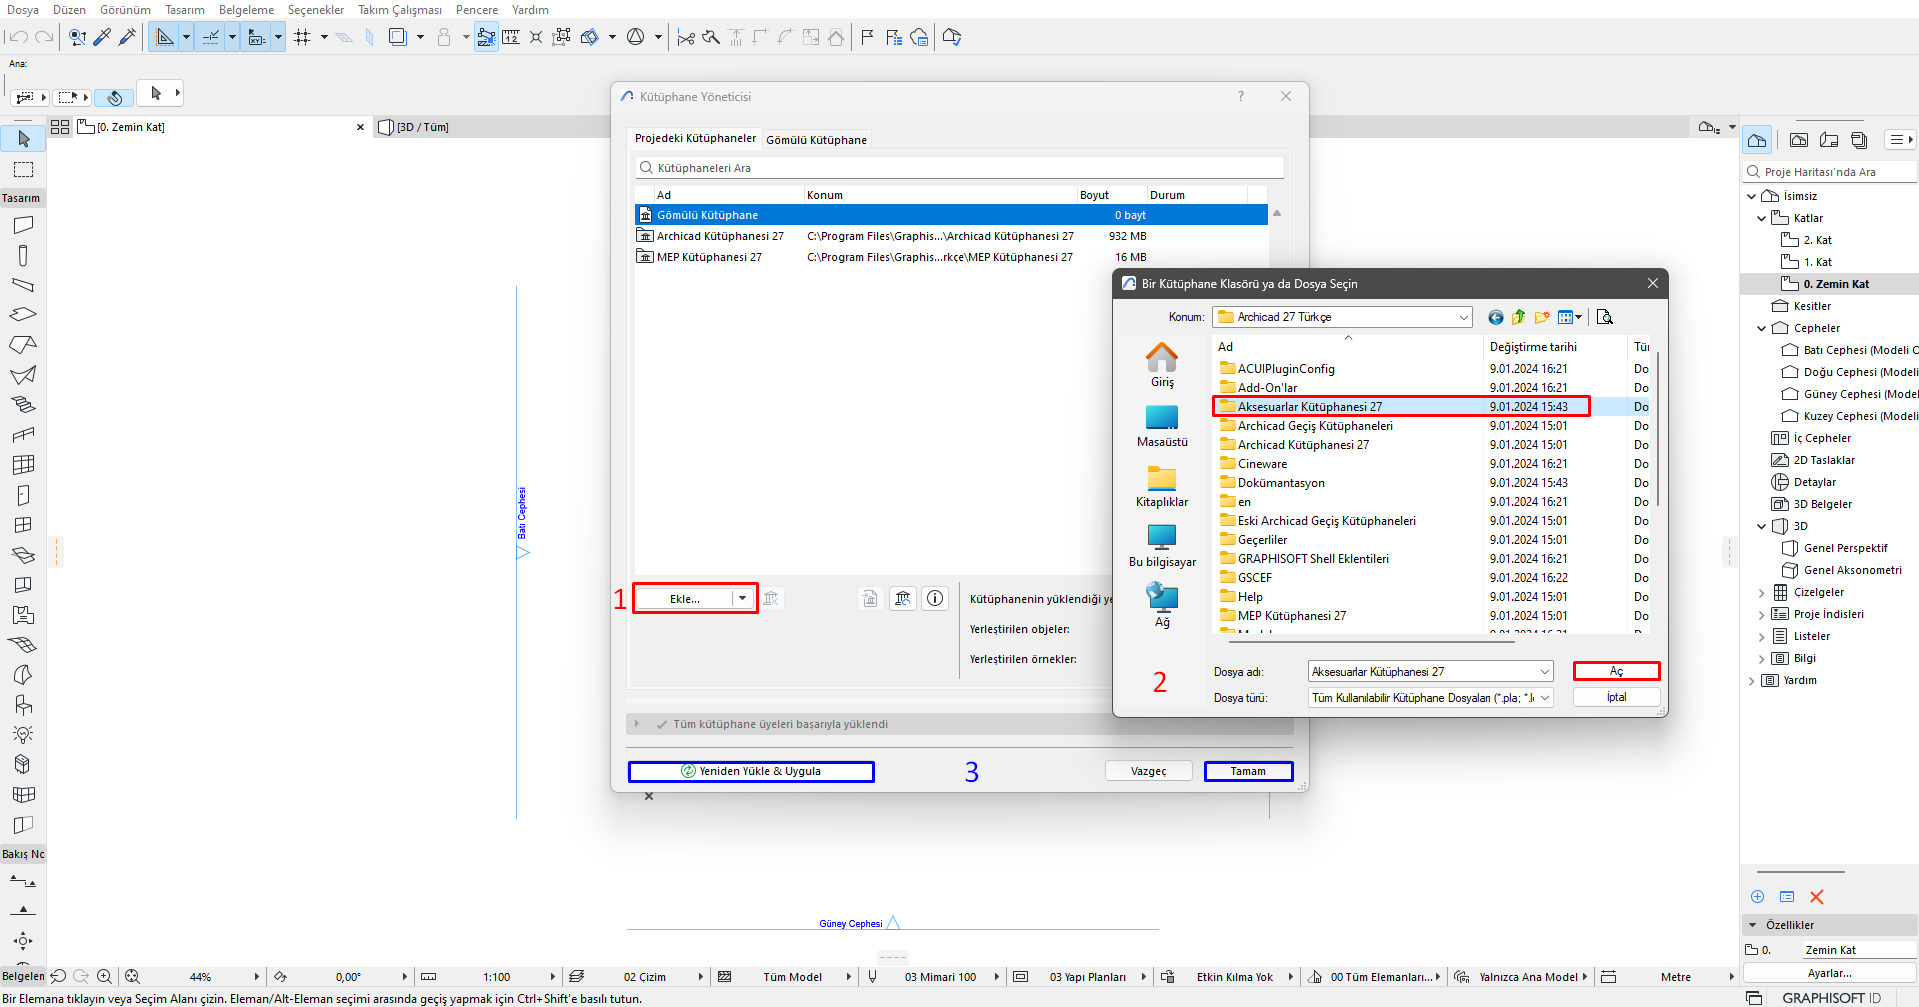Screen dimensions: 1919x1007
Task: Open the Belgeleme menu
Action: [246, 10]
